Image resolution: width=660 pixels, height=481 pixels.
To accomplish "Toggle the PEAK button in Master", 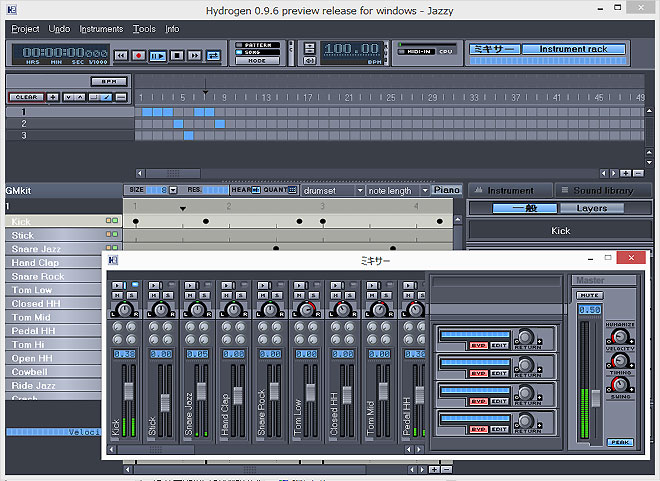I will [619, 442].
